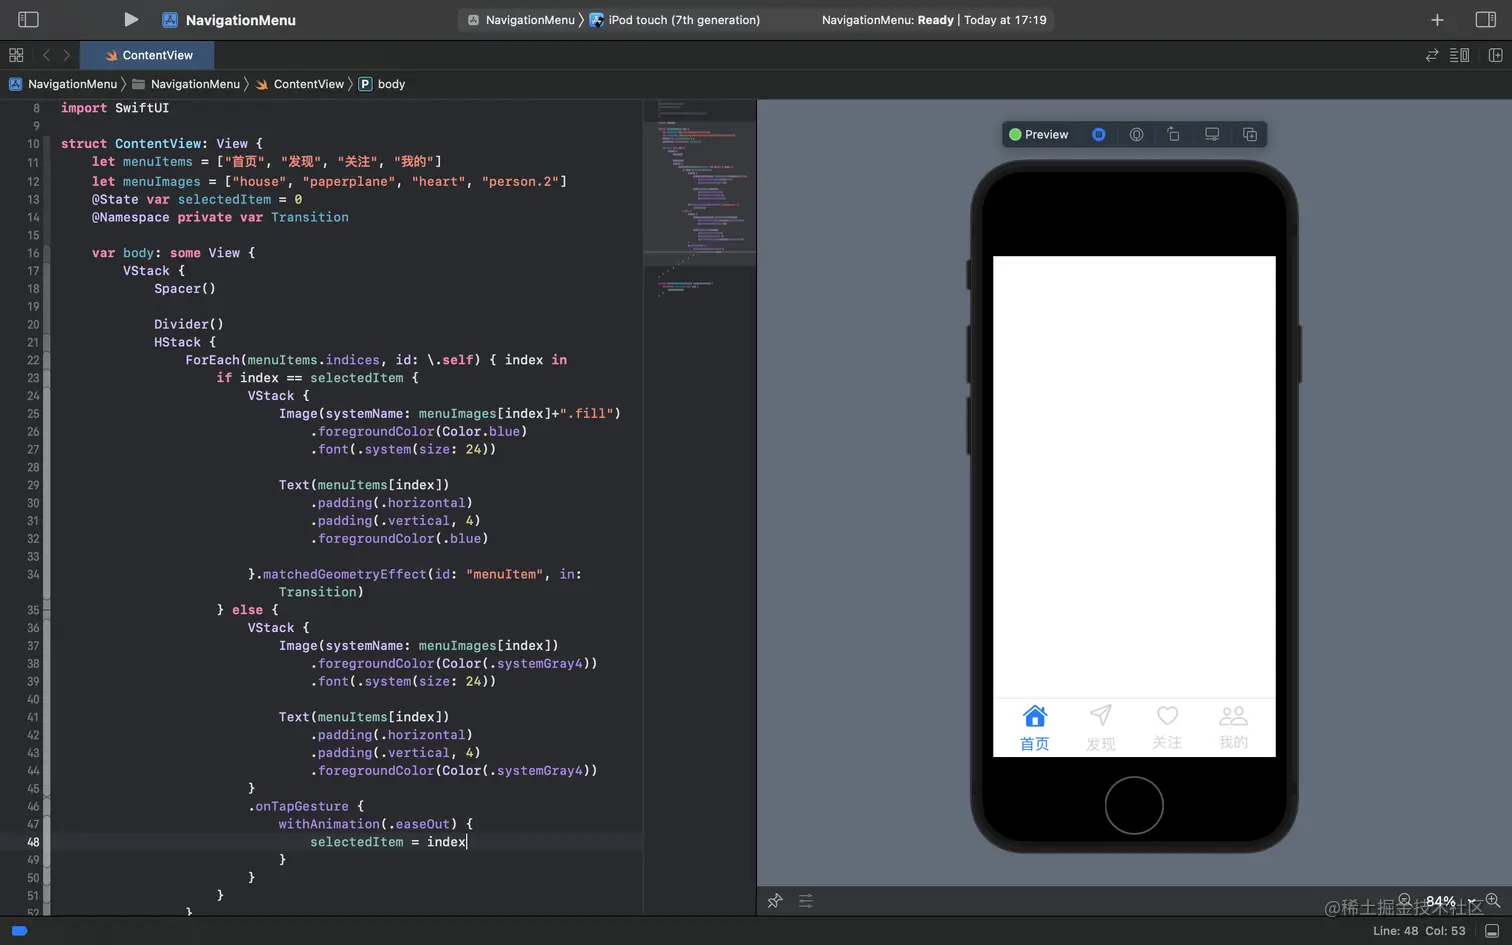Open canvas preview settings sliders icon
Image resolution: width=1512 pixels, height=945 pixels.
(x=806, y=901)
